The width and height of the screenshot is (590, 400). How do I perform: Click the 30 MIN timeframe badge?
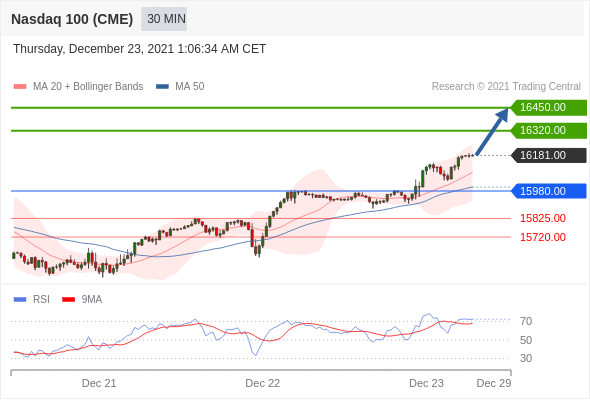point(164,19)
